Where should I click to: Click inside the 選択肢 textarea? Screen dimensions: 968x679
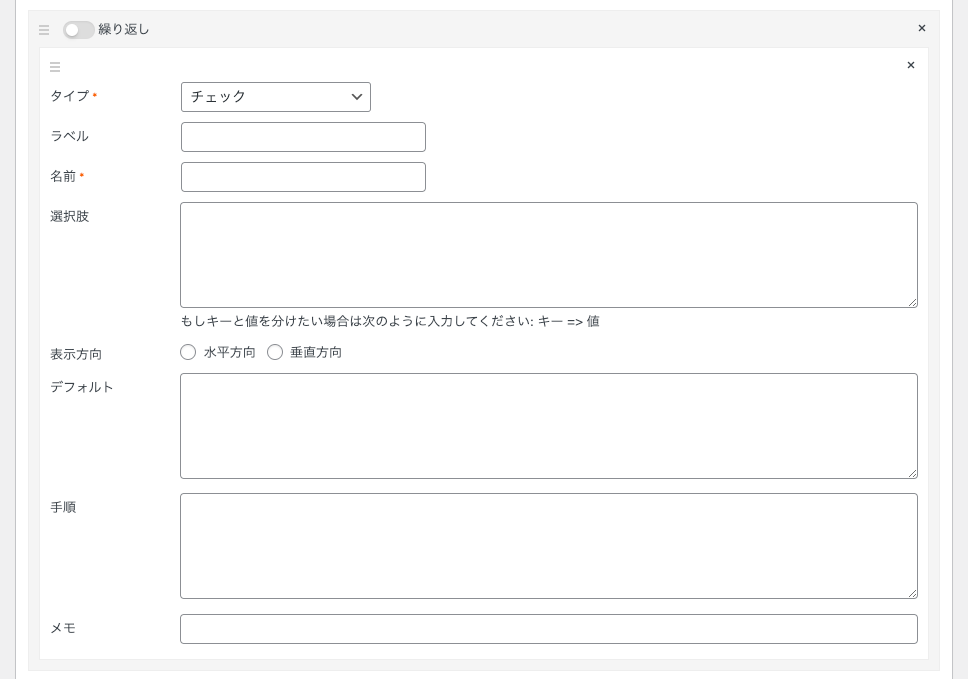[x=549, y=255]
